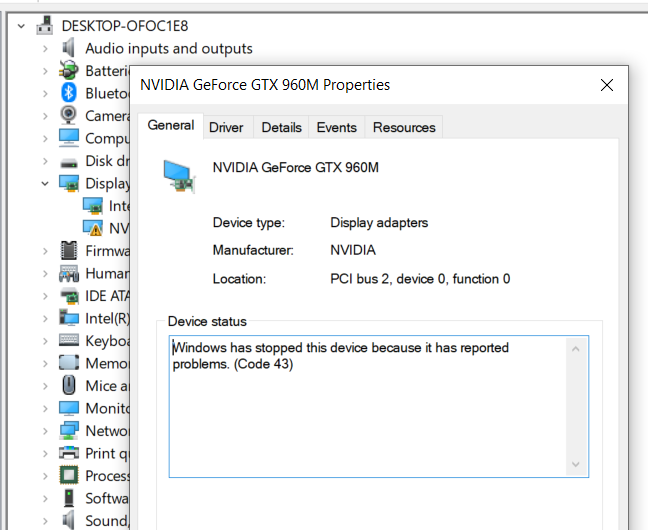
Task: Switch to the Driver tab
Action: click(x=226, y=127)
